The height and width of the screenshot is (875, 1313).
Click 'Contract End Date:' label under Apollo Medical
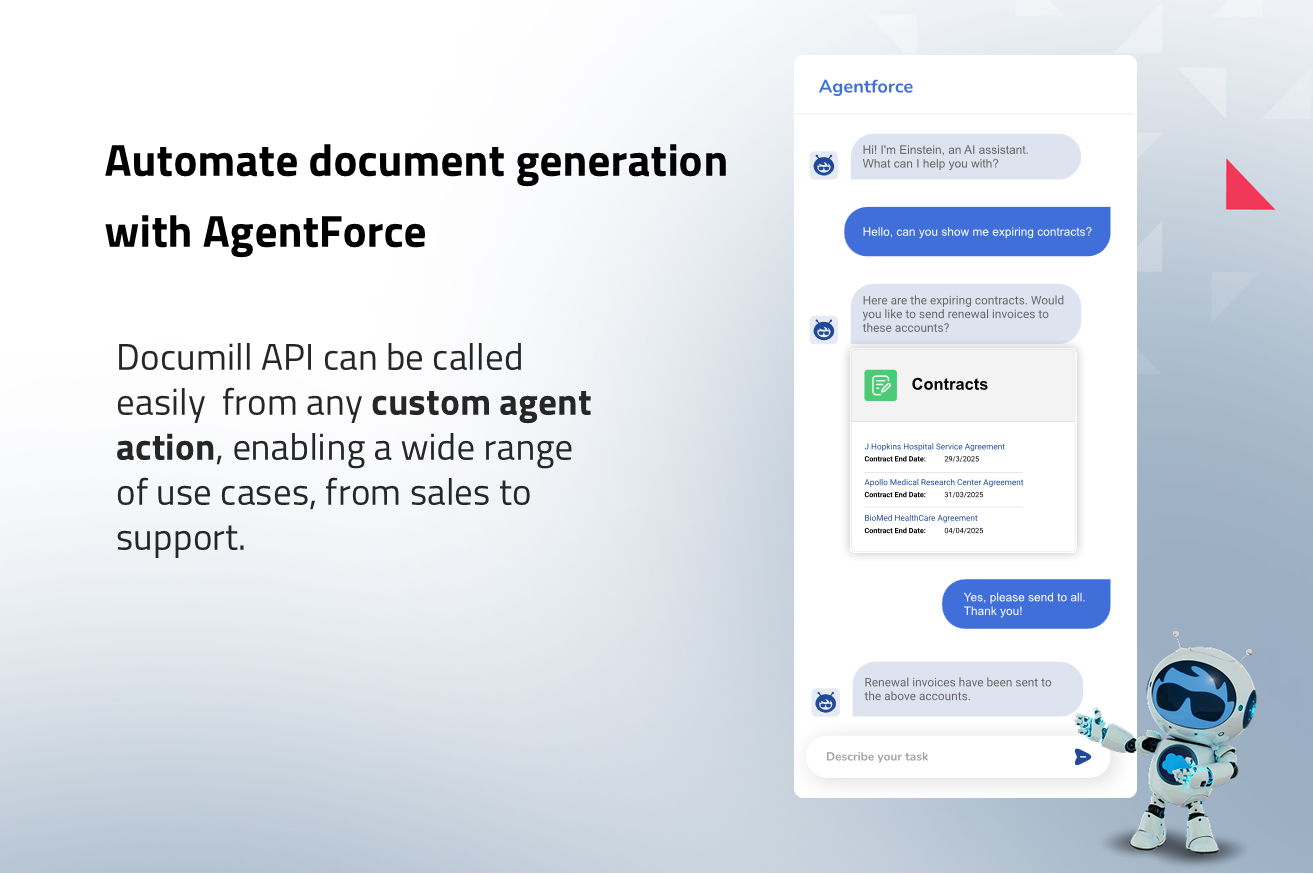click(x=895, y=495)
